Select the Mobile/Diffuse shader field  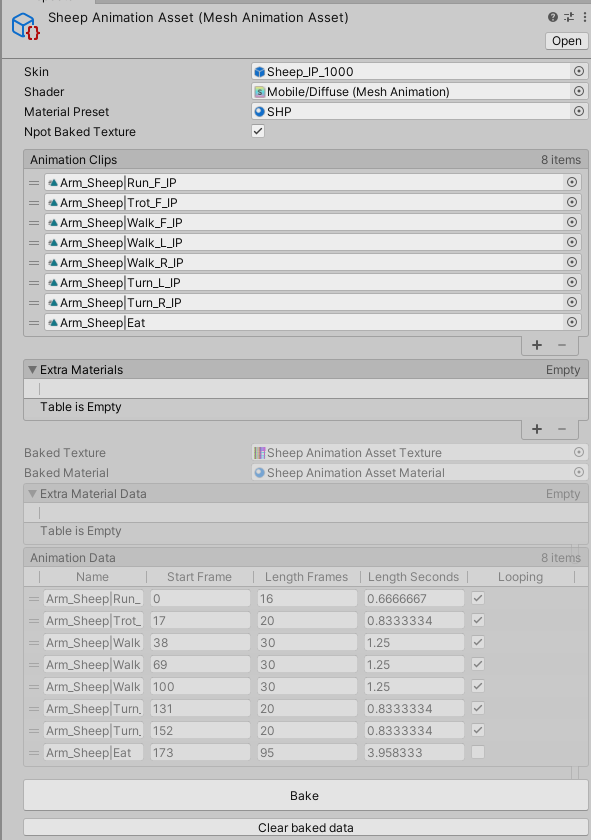tap(412, 92)
